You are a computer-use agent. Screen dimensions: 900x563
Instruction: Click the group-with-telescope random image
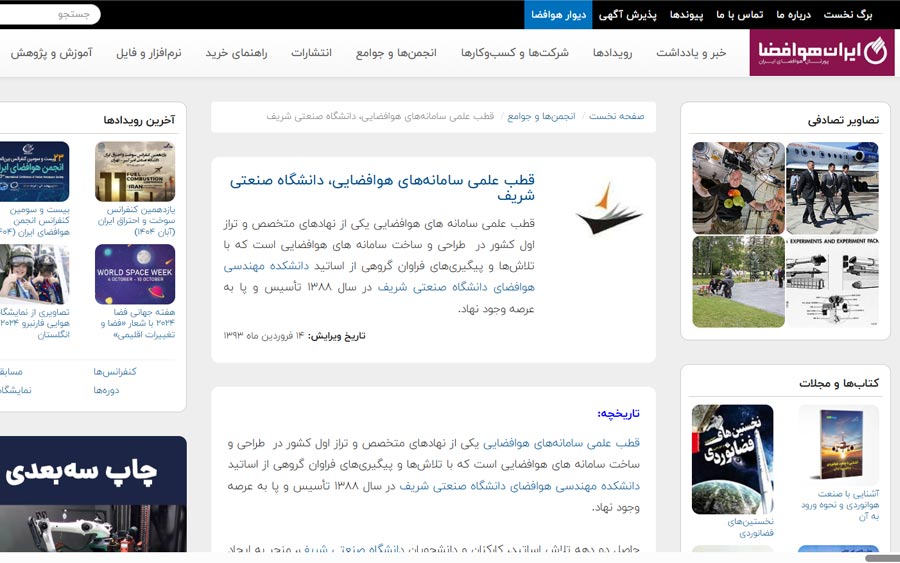pos(738,188)
